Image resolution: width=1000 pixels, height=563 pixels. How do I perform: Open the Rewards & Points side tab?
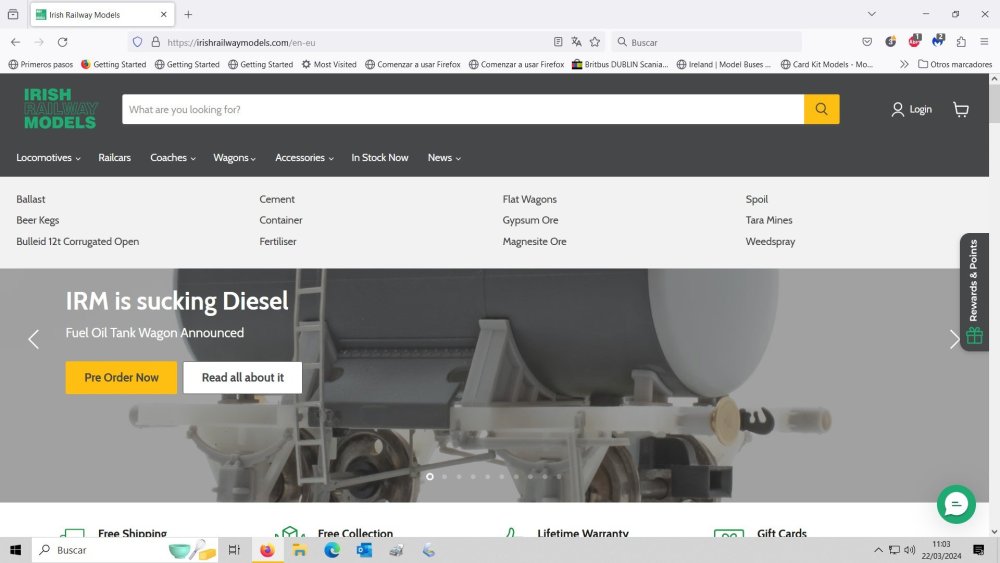point(974,292)
